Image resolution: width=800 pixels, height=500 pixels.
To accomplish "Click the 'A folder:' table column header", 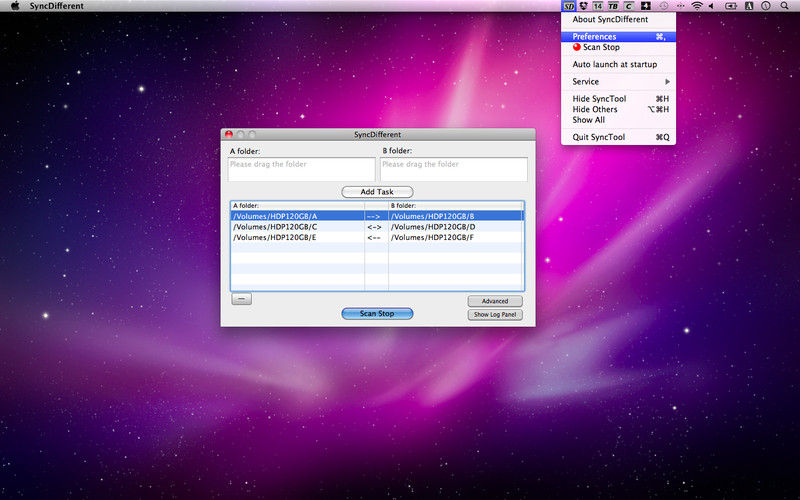I will 297,206.
